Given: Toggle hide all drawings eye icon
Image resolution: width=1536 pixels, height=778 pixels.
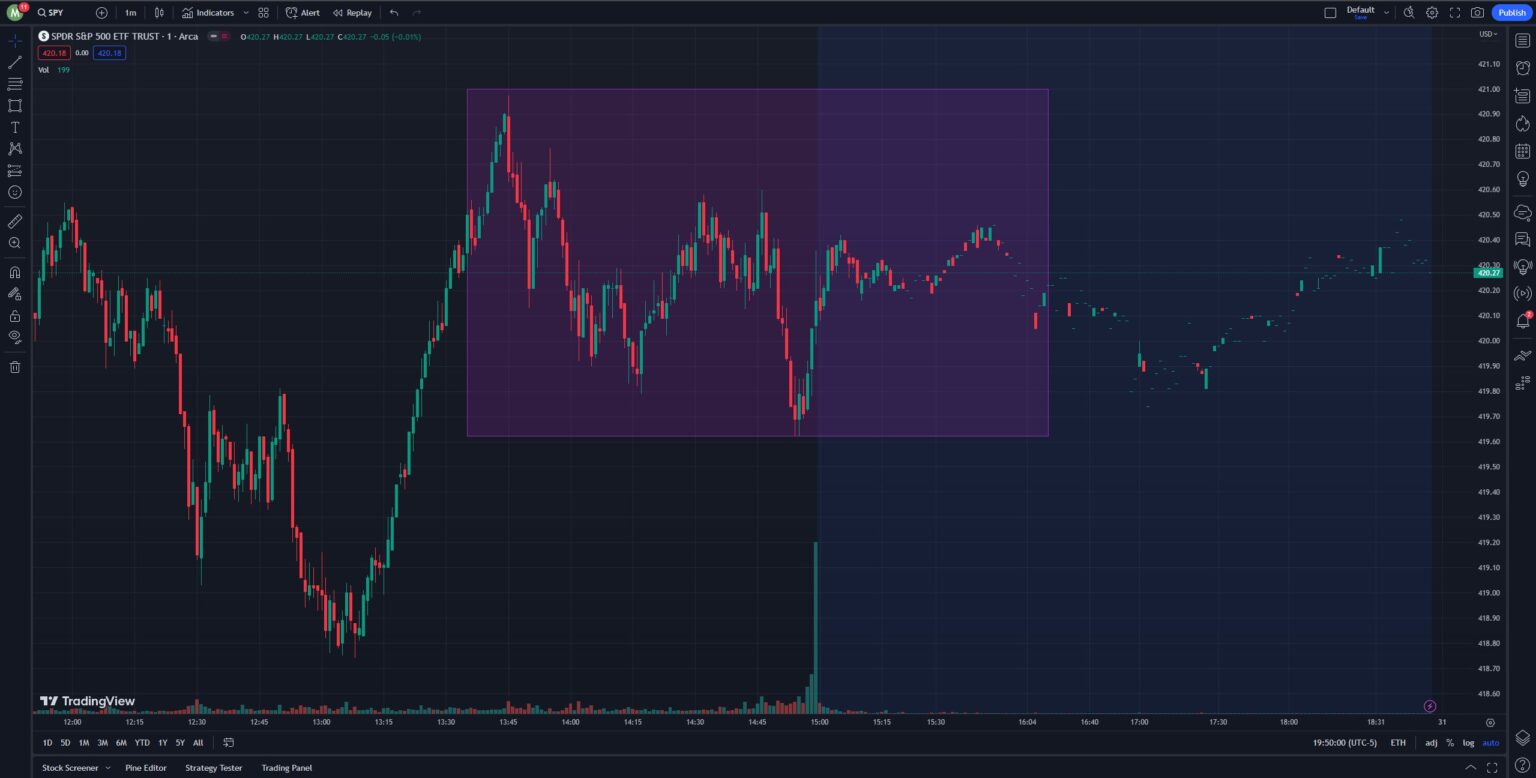Looking at the screenshot, I should [14, 338].
